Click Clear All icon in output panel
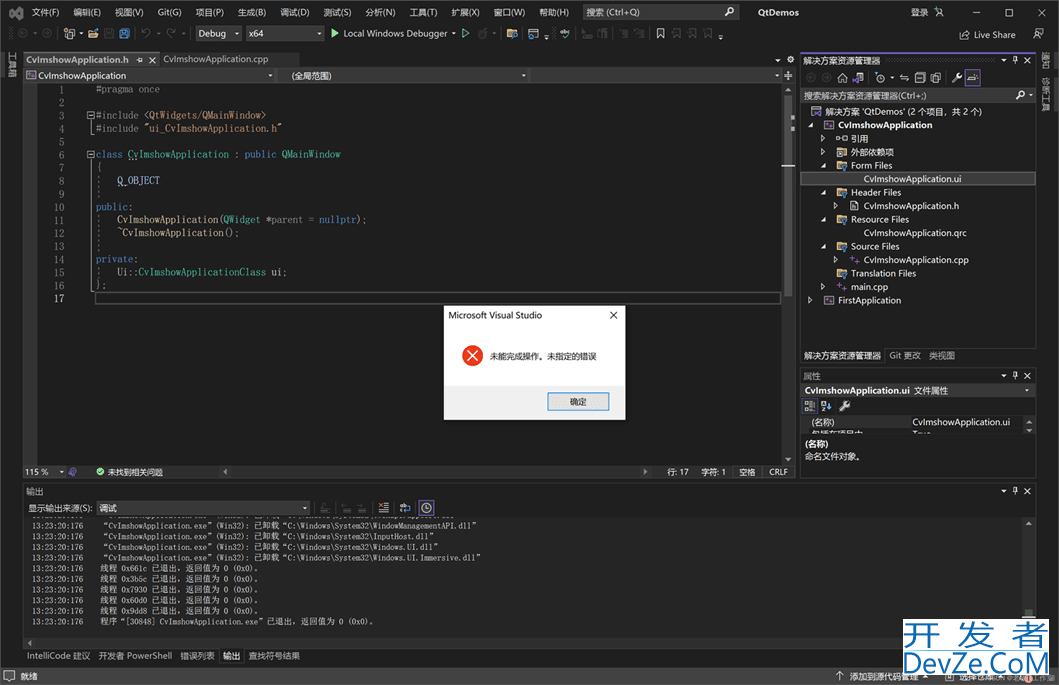The image size is (1059, 685). [x=384, y=508]
